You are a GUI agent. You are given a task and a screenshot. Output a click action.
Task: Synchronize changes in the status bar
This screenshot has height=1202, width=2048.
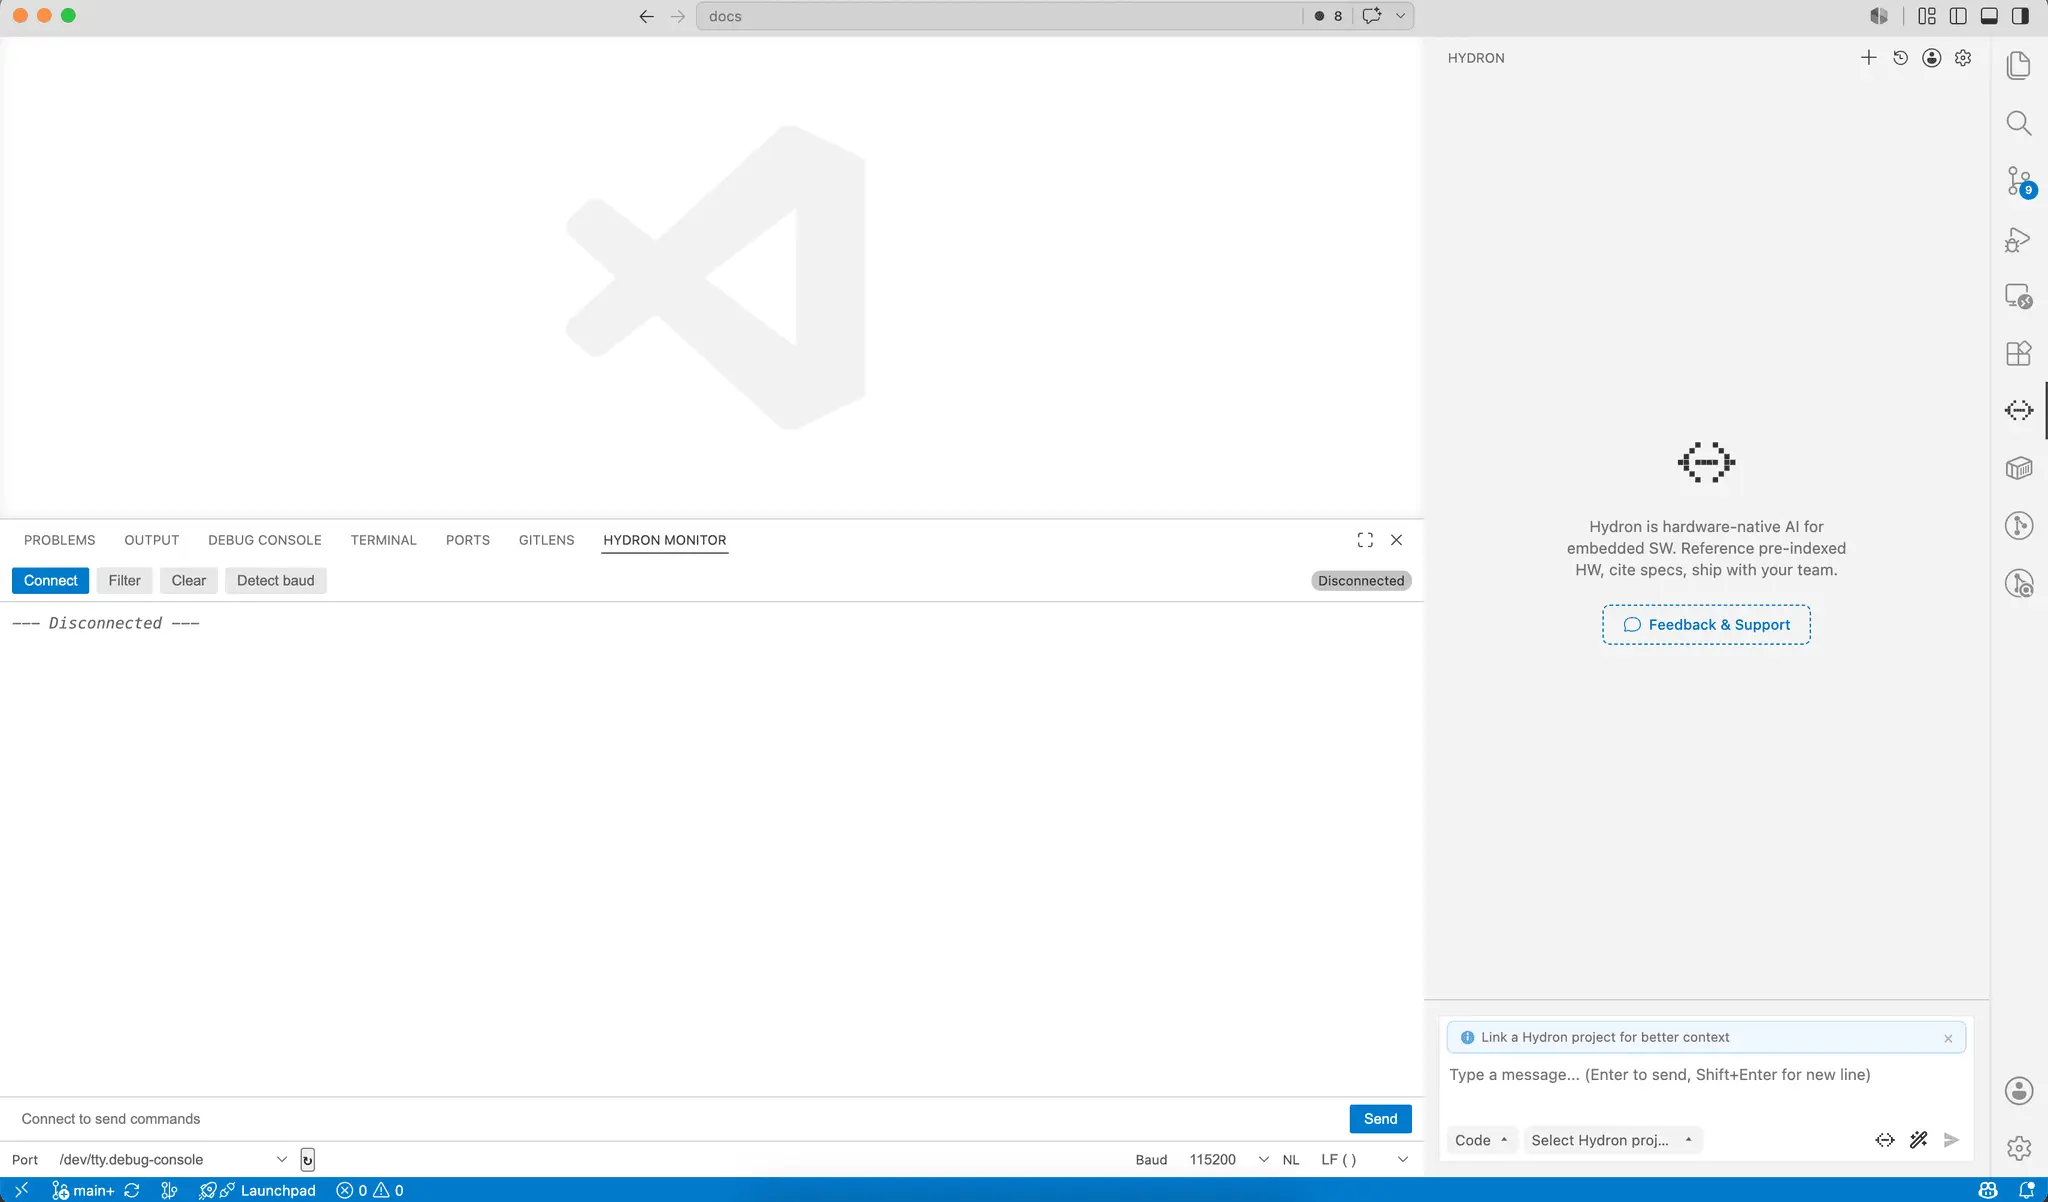(132, 1190)
